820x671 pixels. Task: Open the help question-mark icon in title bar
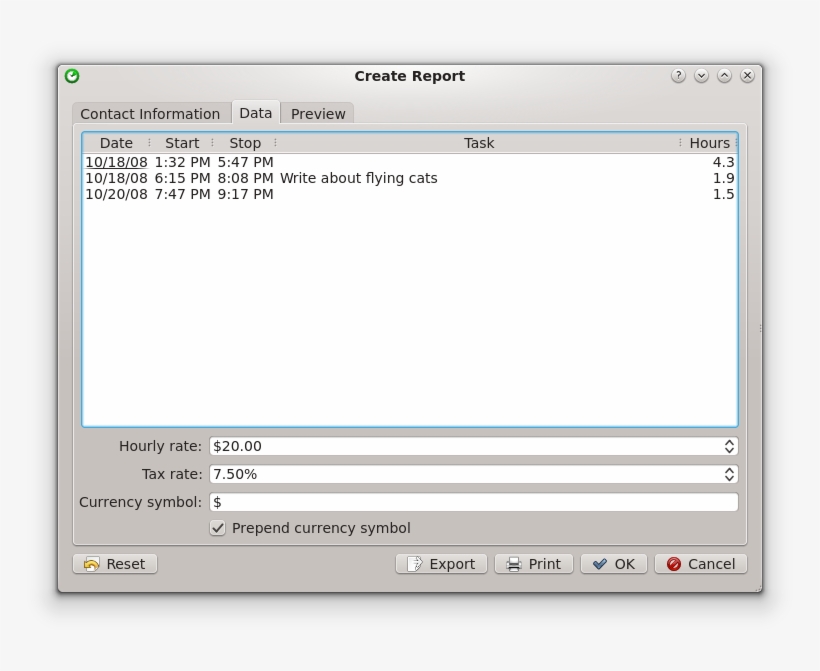pyautogui.click(x=678, y=74)
